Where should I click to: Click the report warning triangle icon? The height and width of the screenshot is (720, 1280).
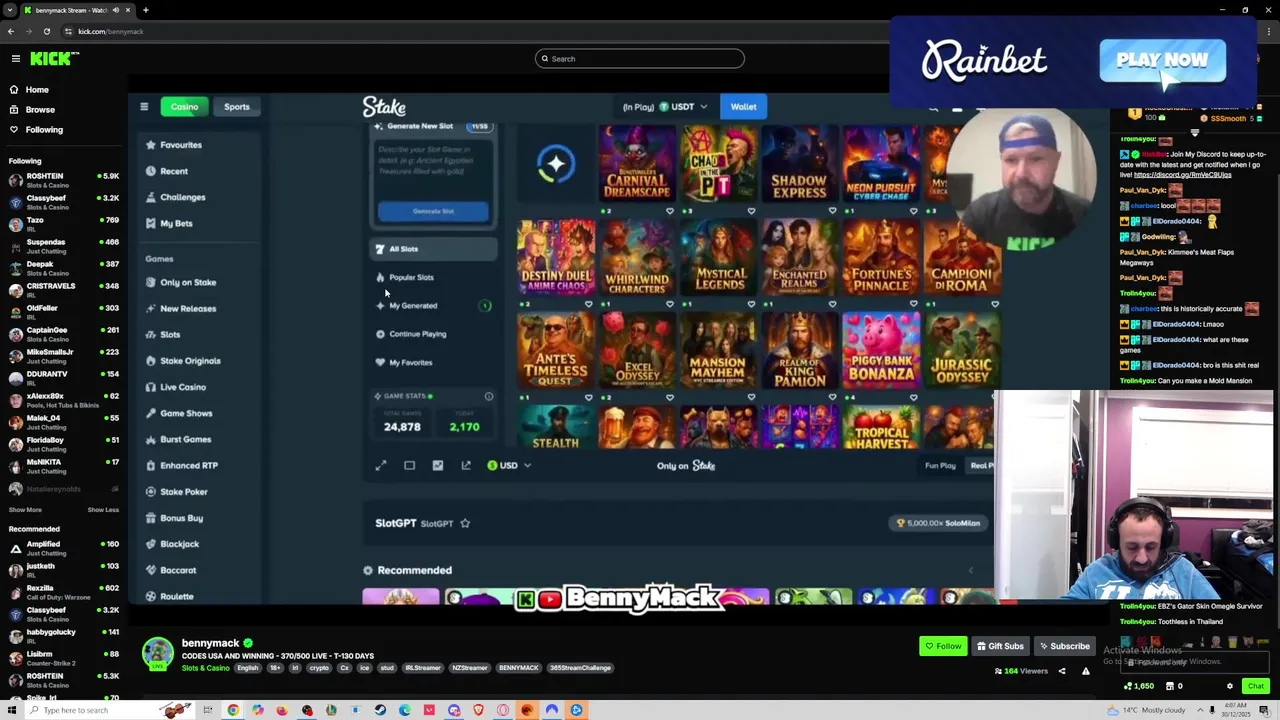pos(1086,672)
